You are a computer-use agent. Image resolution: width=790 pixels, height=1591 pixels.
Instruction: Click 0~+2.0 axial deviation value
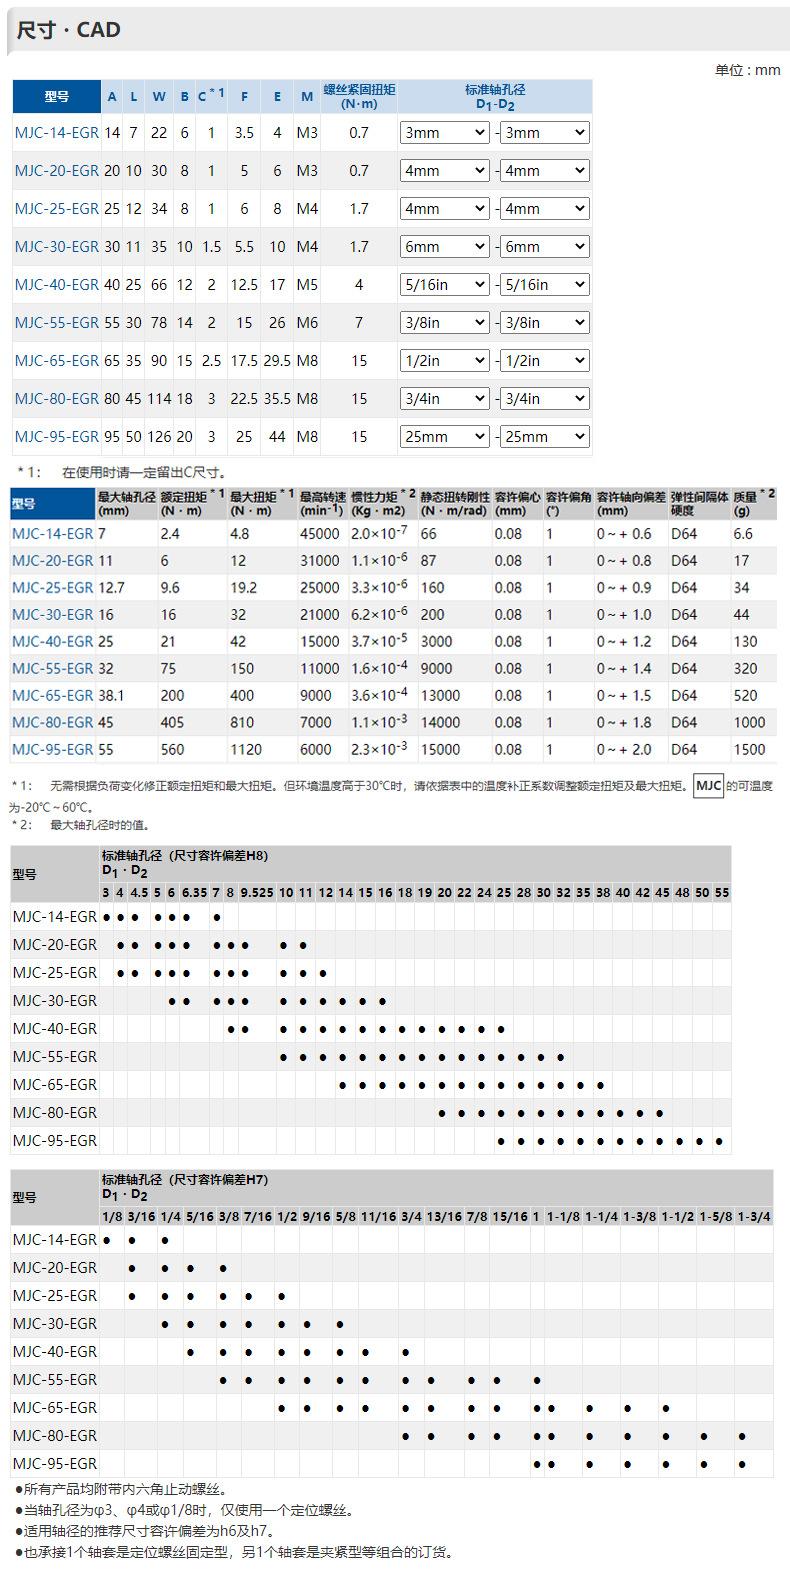(625, 749)
